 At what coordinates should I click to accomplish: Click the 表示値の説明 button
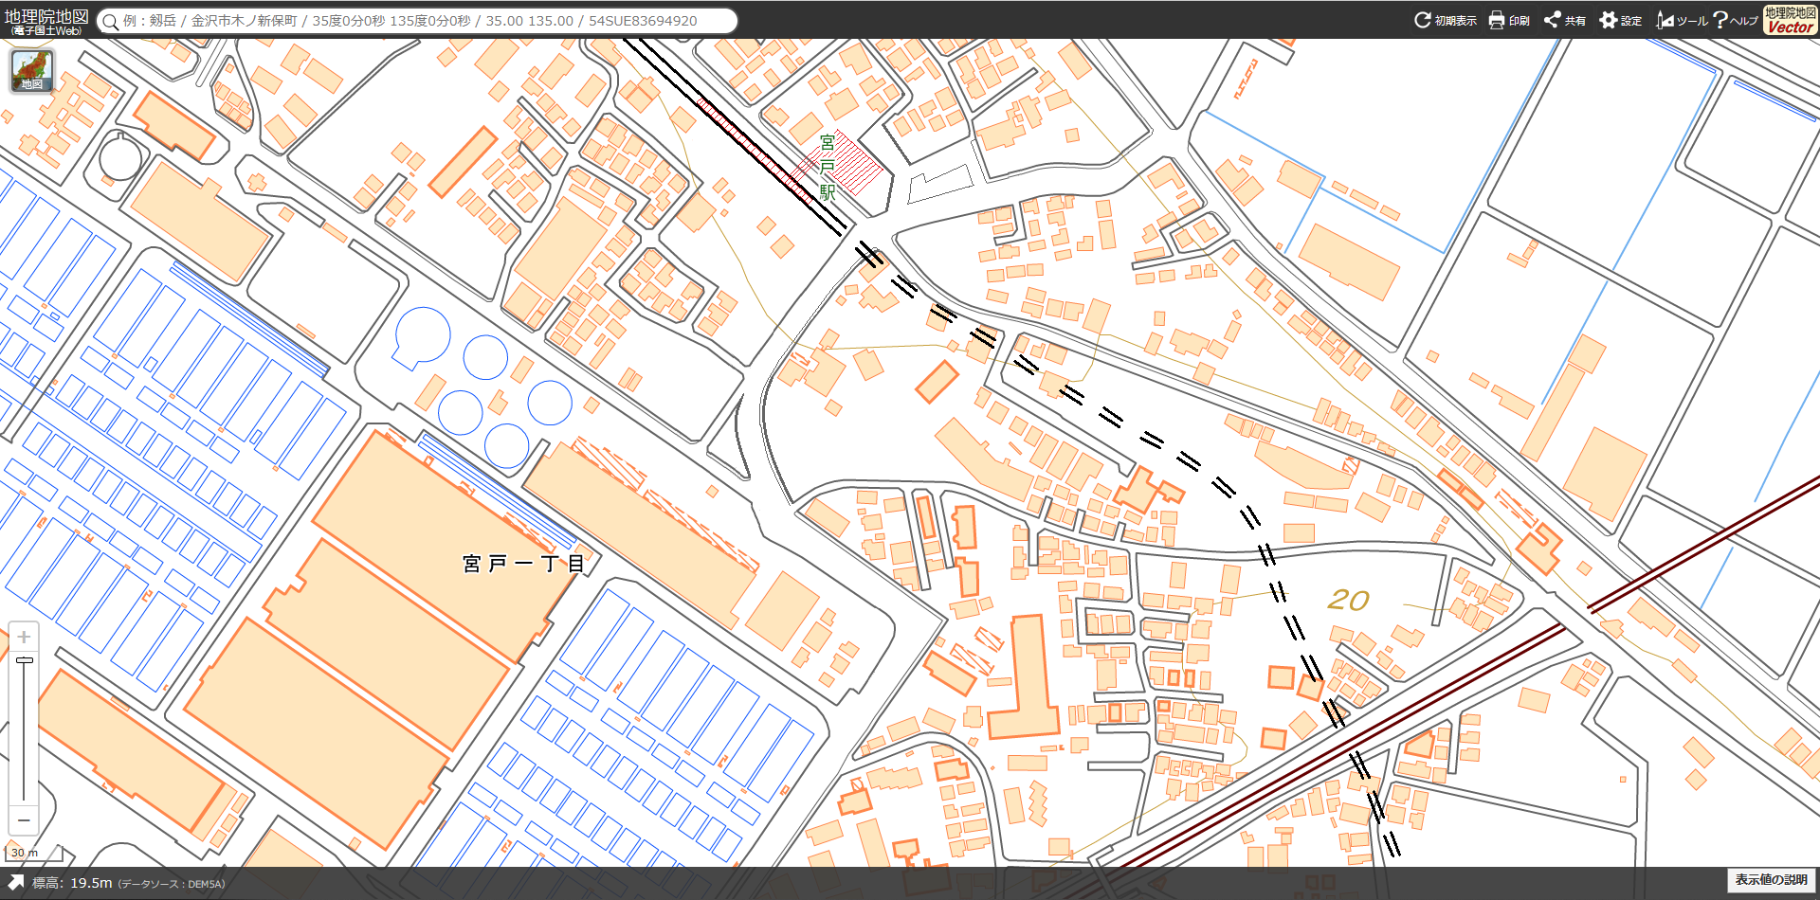pos(1771,880)
